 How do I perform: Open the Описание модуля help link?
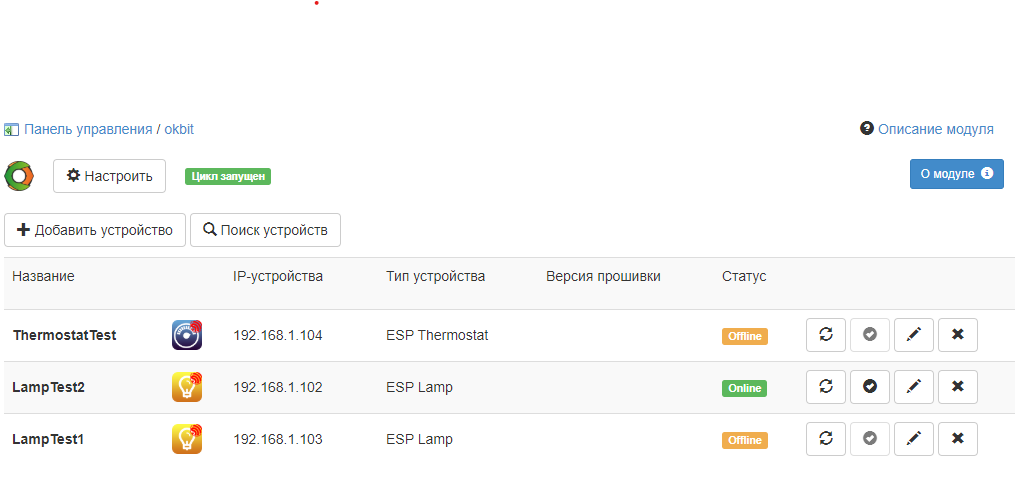tap(935, 129)
